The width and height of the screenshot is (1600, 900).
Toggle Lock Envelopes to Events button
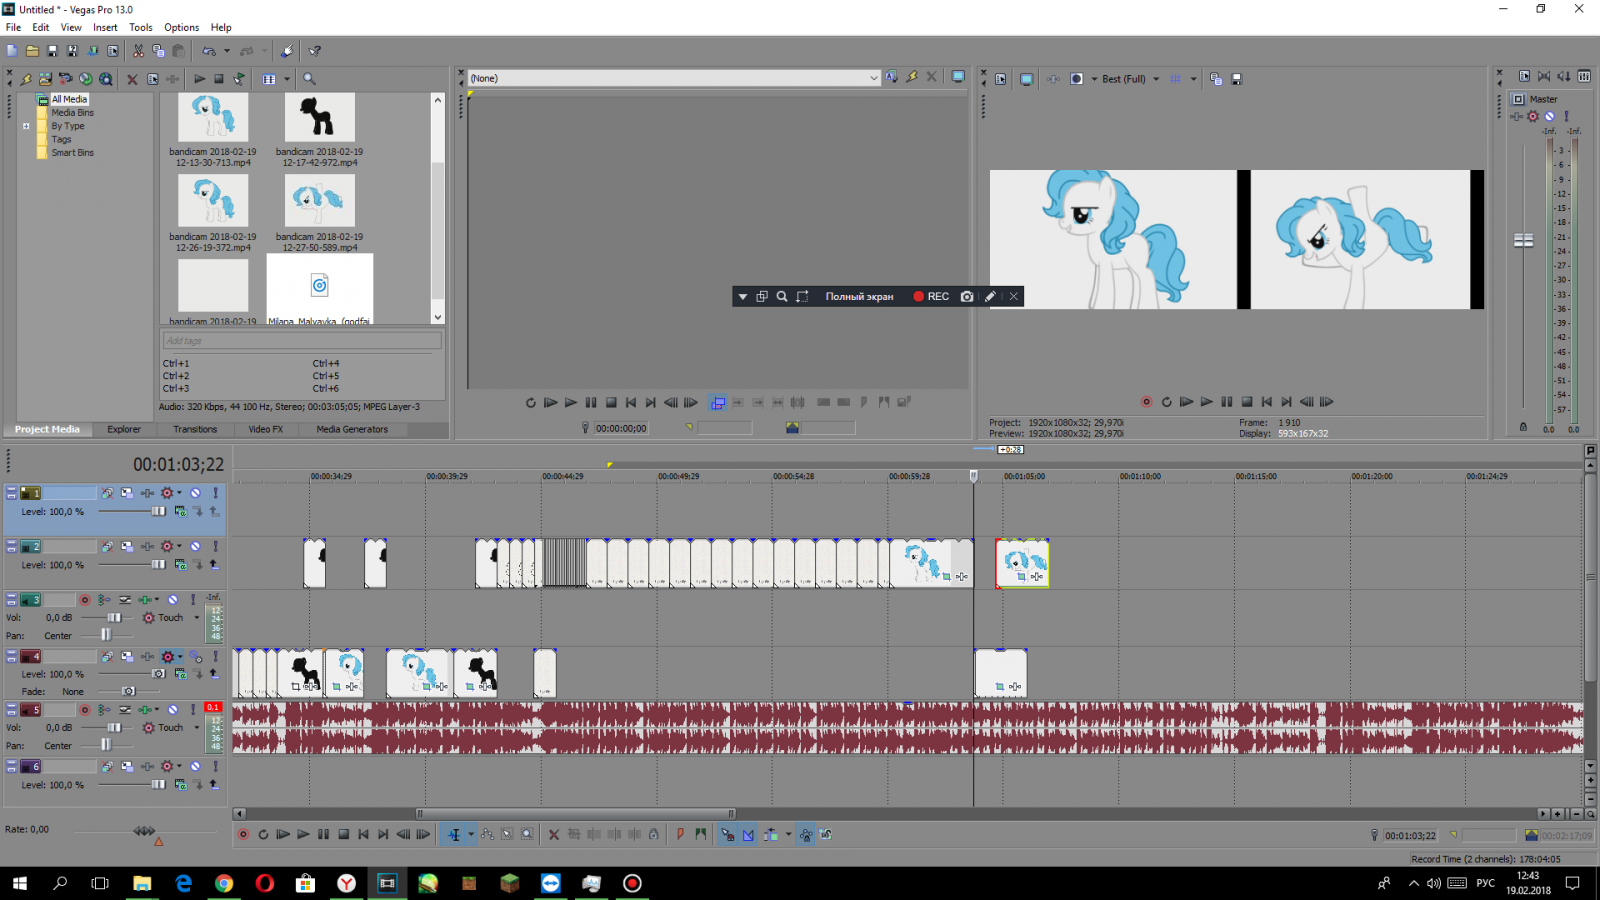click(x=805, y=834)
